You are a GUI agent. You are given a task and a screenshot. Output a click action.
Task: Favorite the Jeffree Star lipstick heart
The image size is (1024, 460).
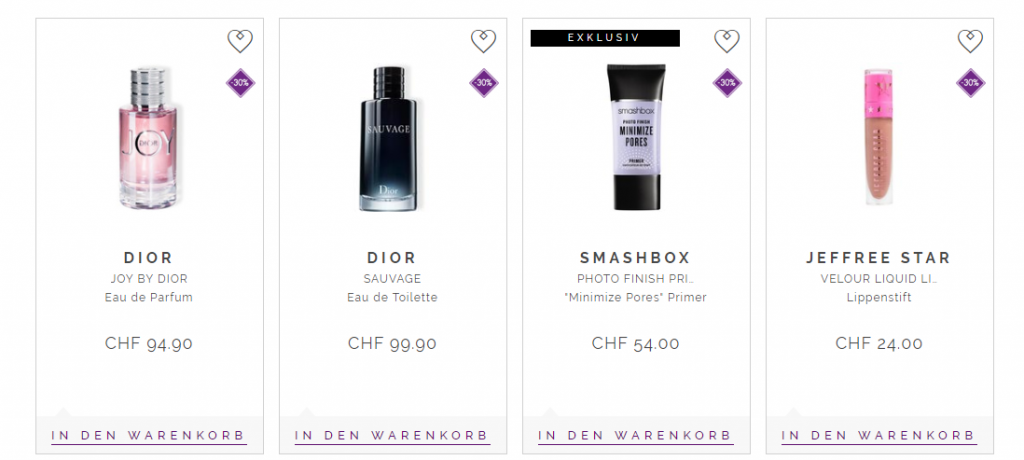[x=970, y=41]
